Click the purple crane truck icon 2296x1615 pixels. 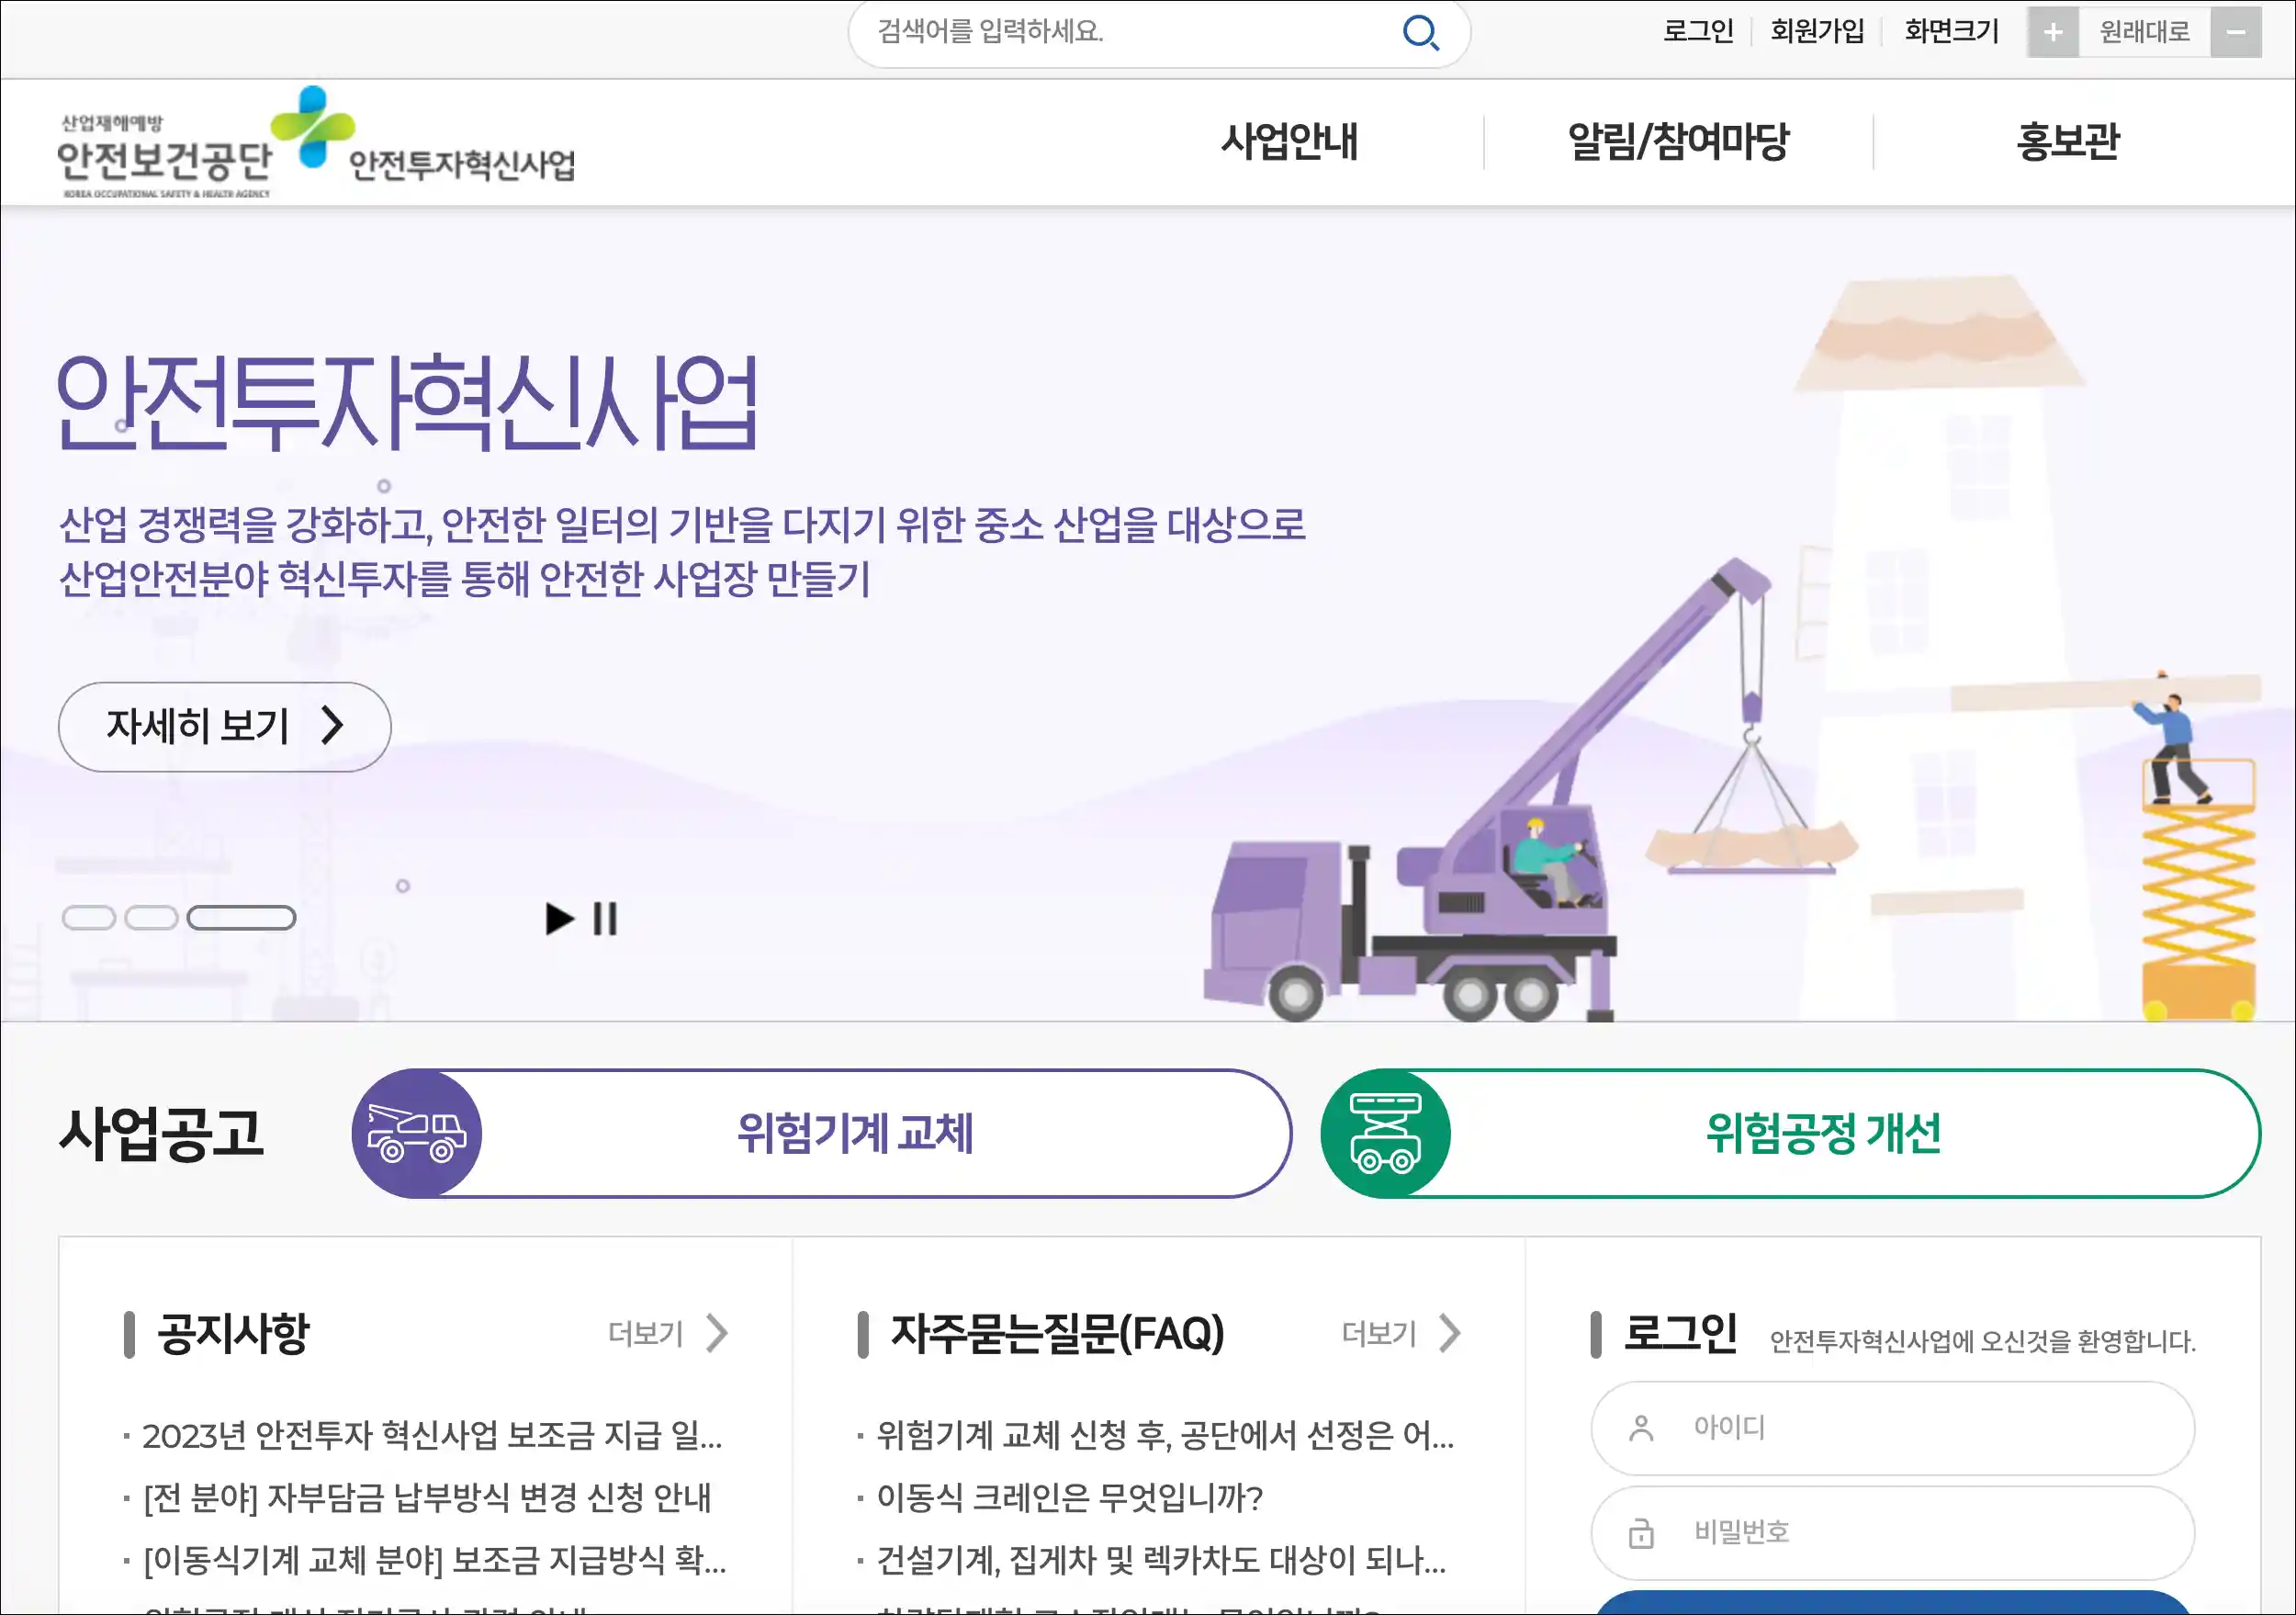[416, 1133]
